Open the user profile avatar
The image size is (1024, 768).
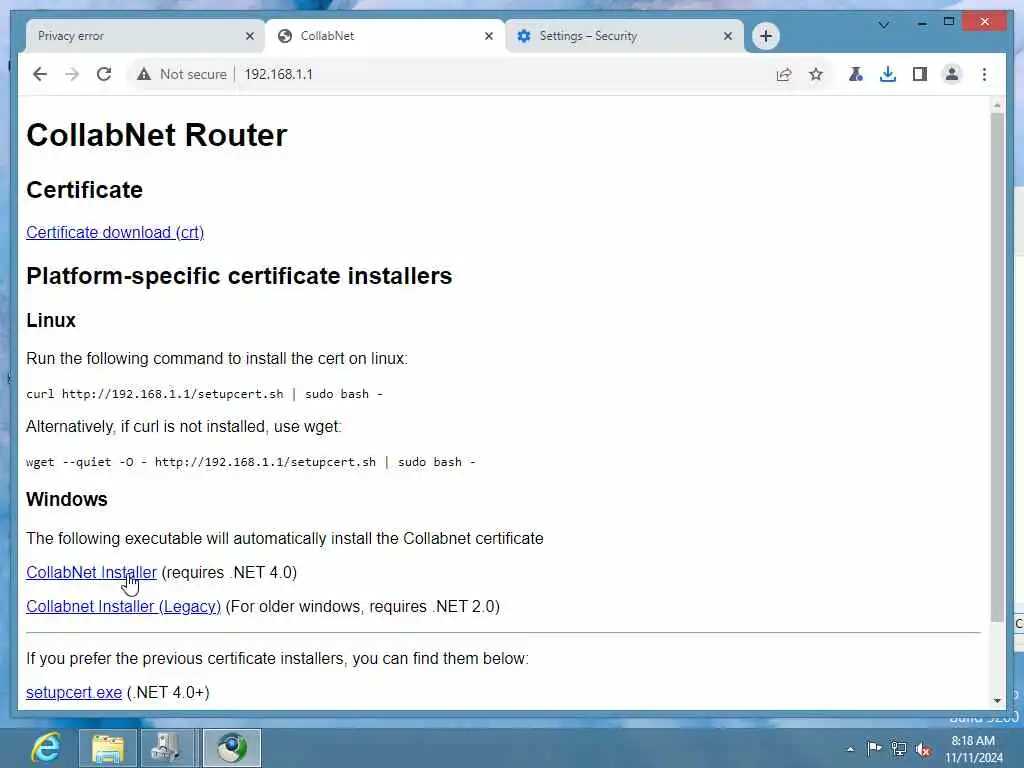pyautogui.click(x=952, y=74)
